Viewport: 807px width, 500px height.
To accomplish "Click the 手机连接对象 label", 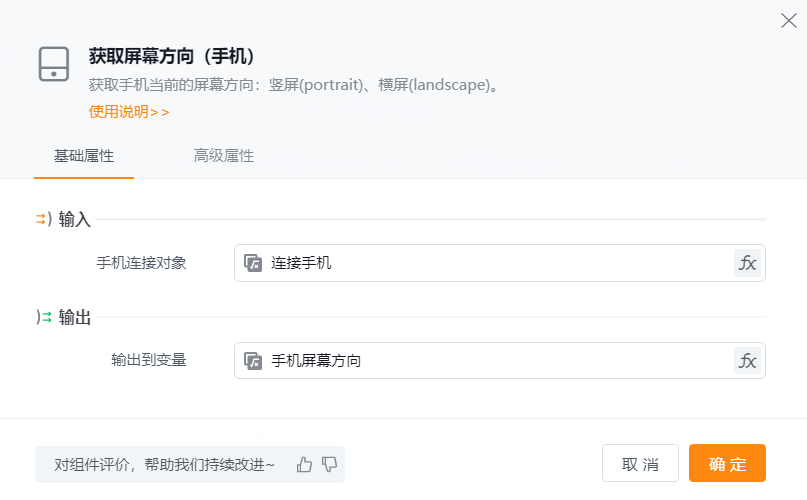I will pyautogui.click(x=141, y=263).
